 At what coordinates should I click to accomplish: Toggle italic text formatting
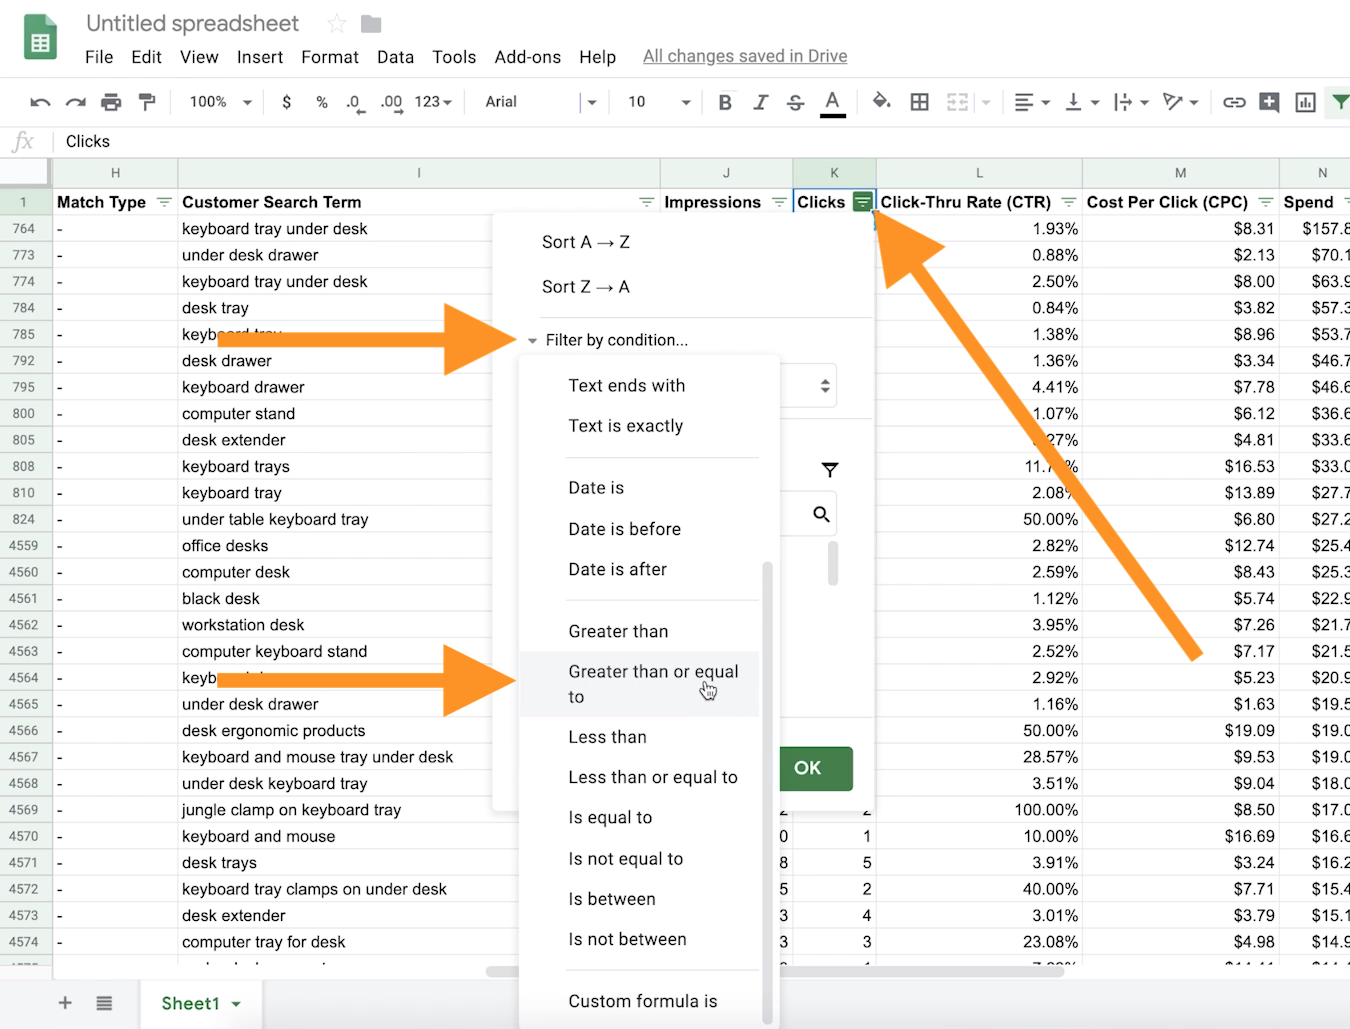click(x=760, y=102)
